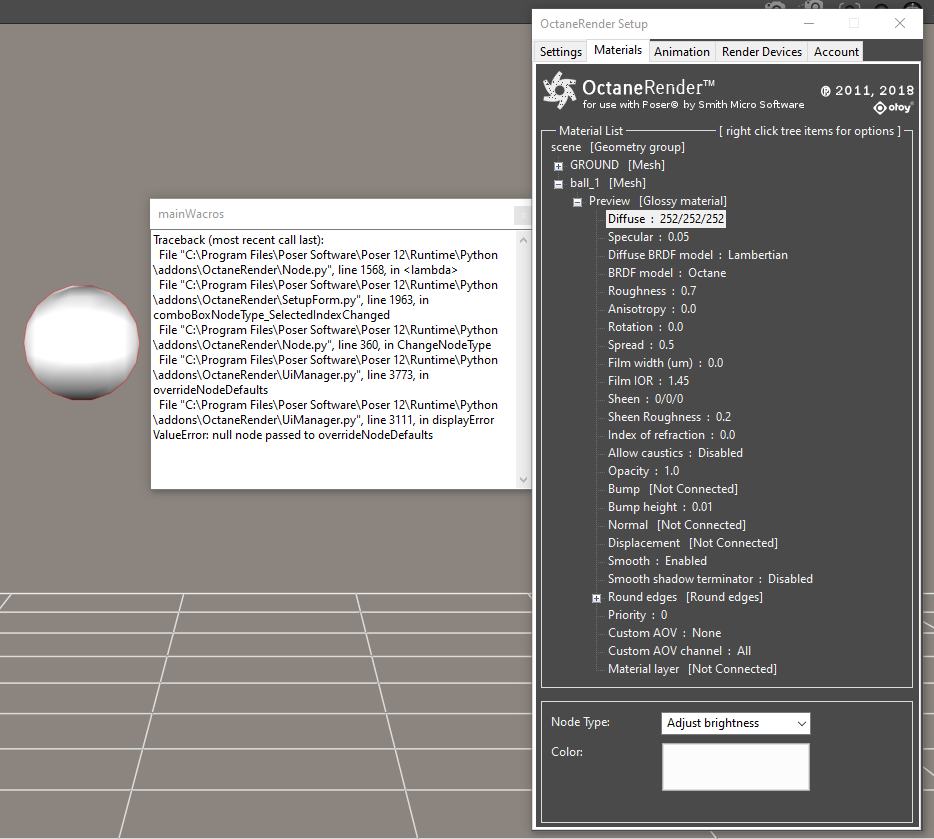This screenshot has height=839, width=934.
Task: Select the Anisotropy 0.0 row
Action: [652, 309]
